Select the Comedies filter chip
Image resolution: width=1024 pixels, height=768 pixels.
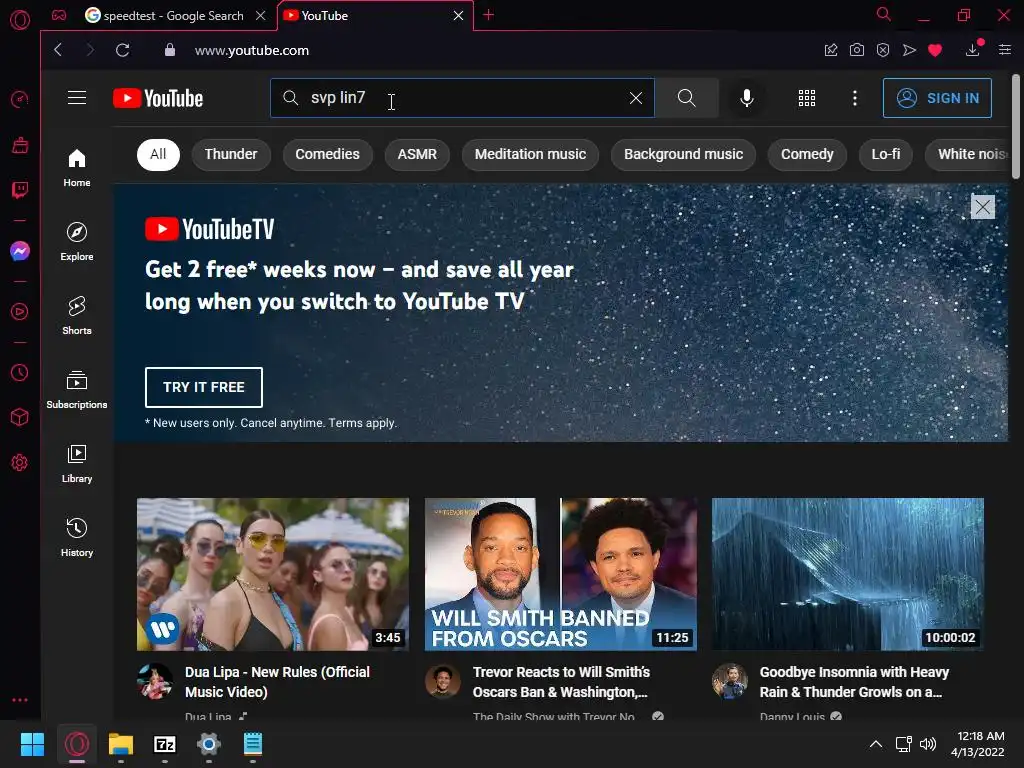pos(327,154)
